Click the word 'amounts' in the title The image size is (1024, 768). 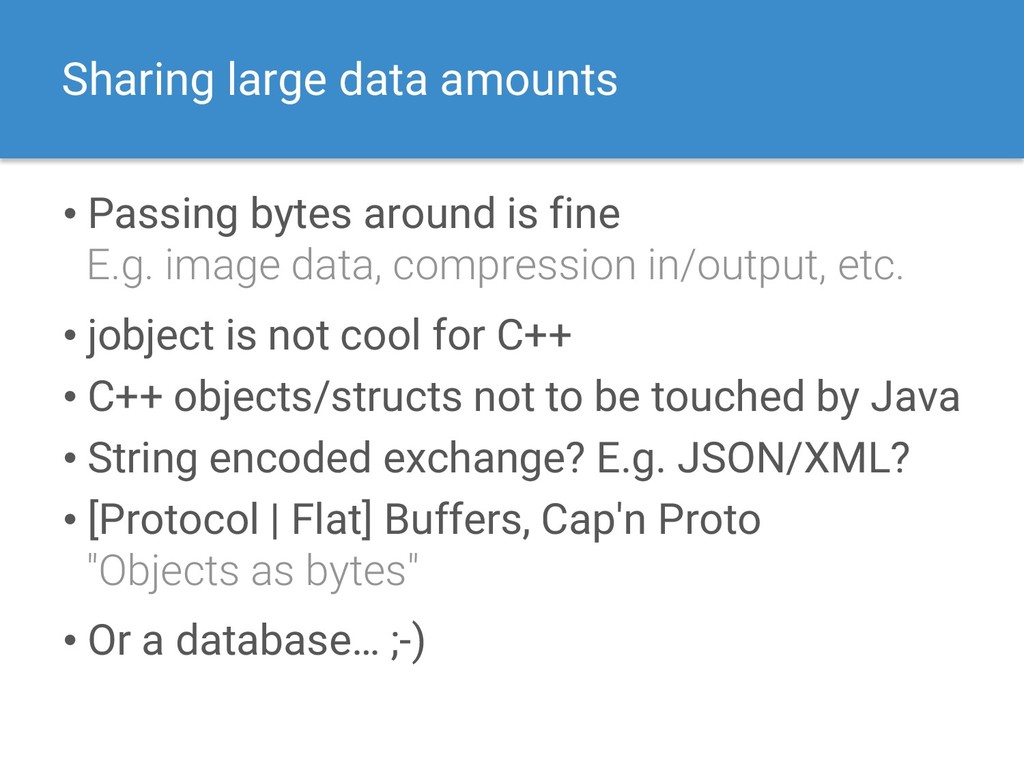point(529,81)
